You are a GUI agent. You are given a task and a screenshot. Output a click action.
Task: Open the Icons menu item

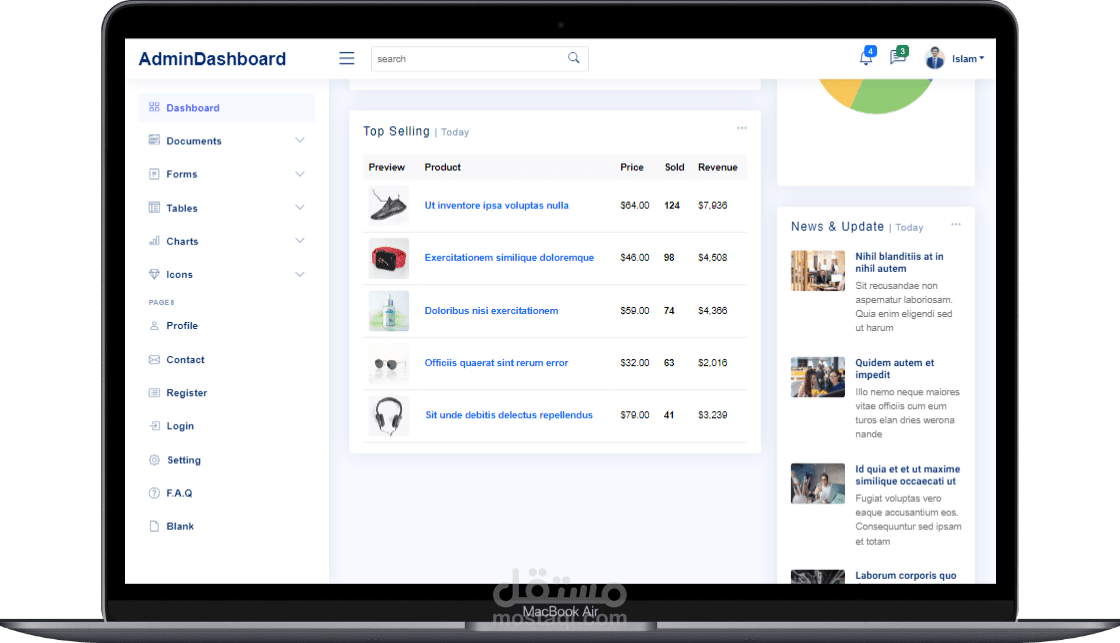tap(227, 274)
